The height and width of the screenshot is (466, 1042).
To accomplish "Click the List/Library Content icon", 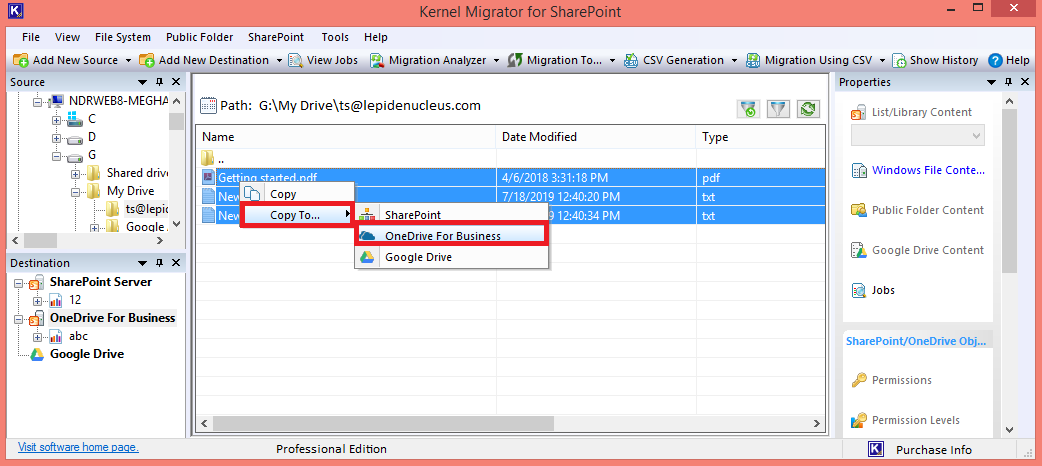I will coord(859,112).
